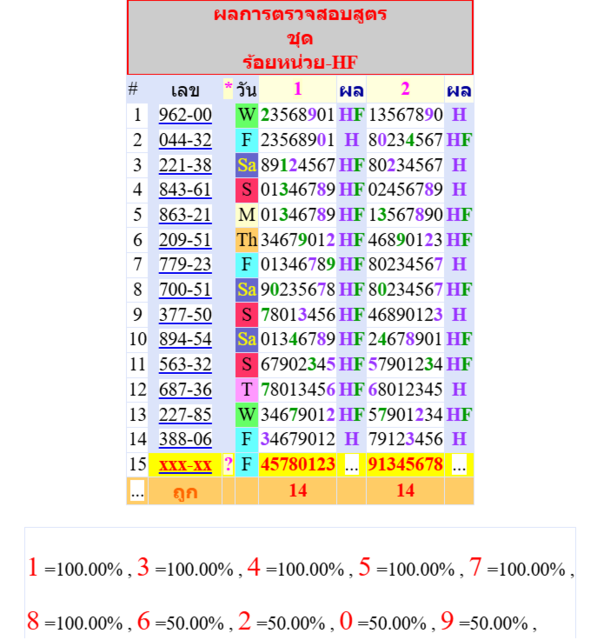Click value 34679012 in row 6
This screenshot has height=640, width=597.
pos(298,240)
